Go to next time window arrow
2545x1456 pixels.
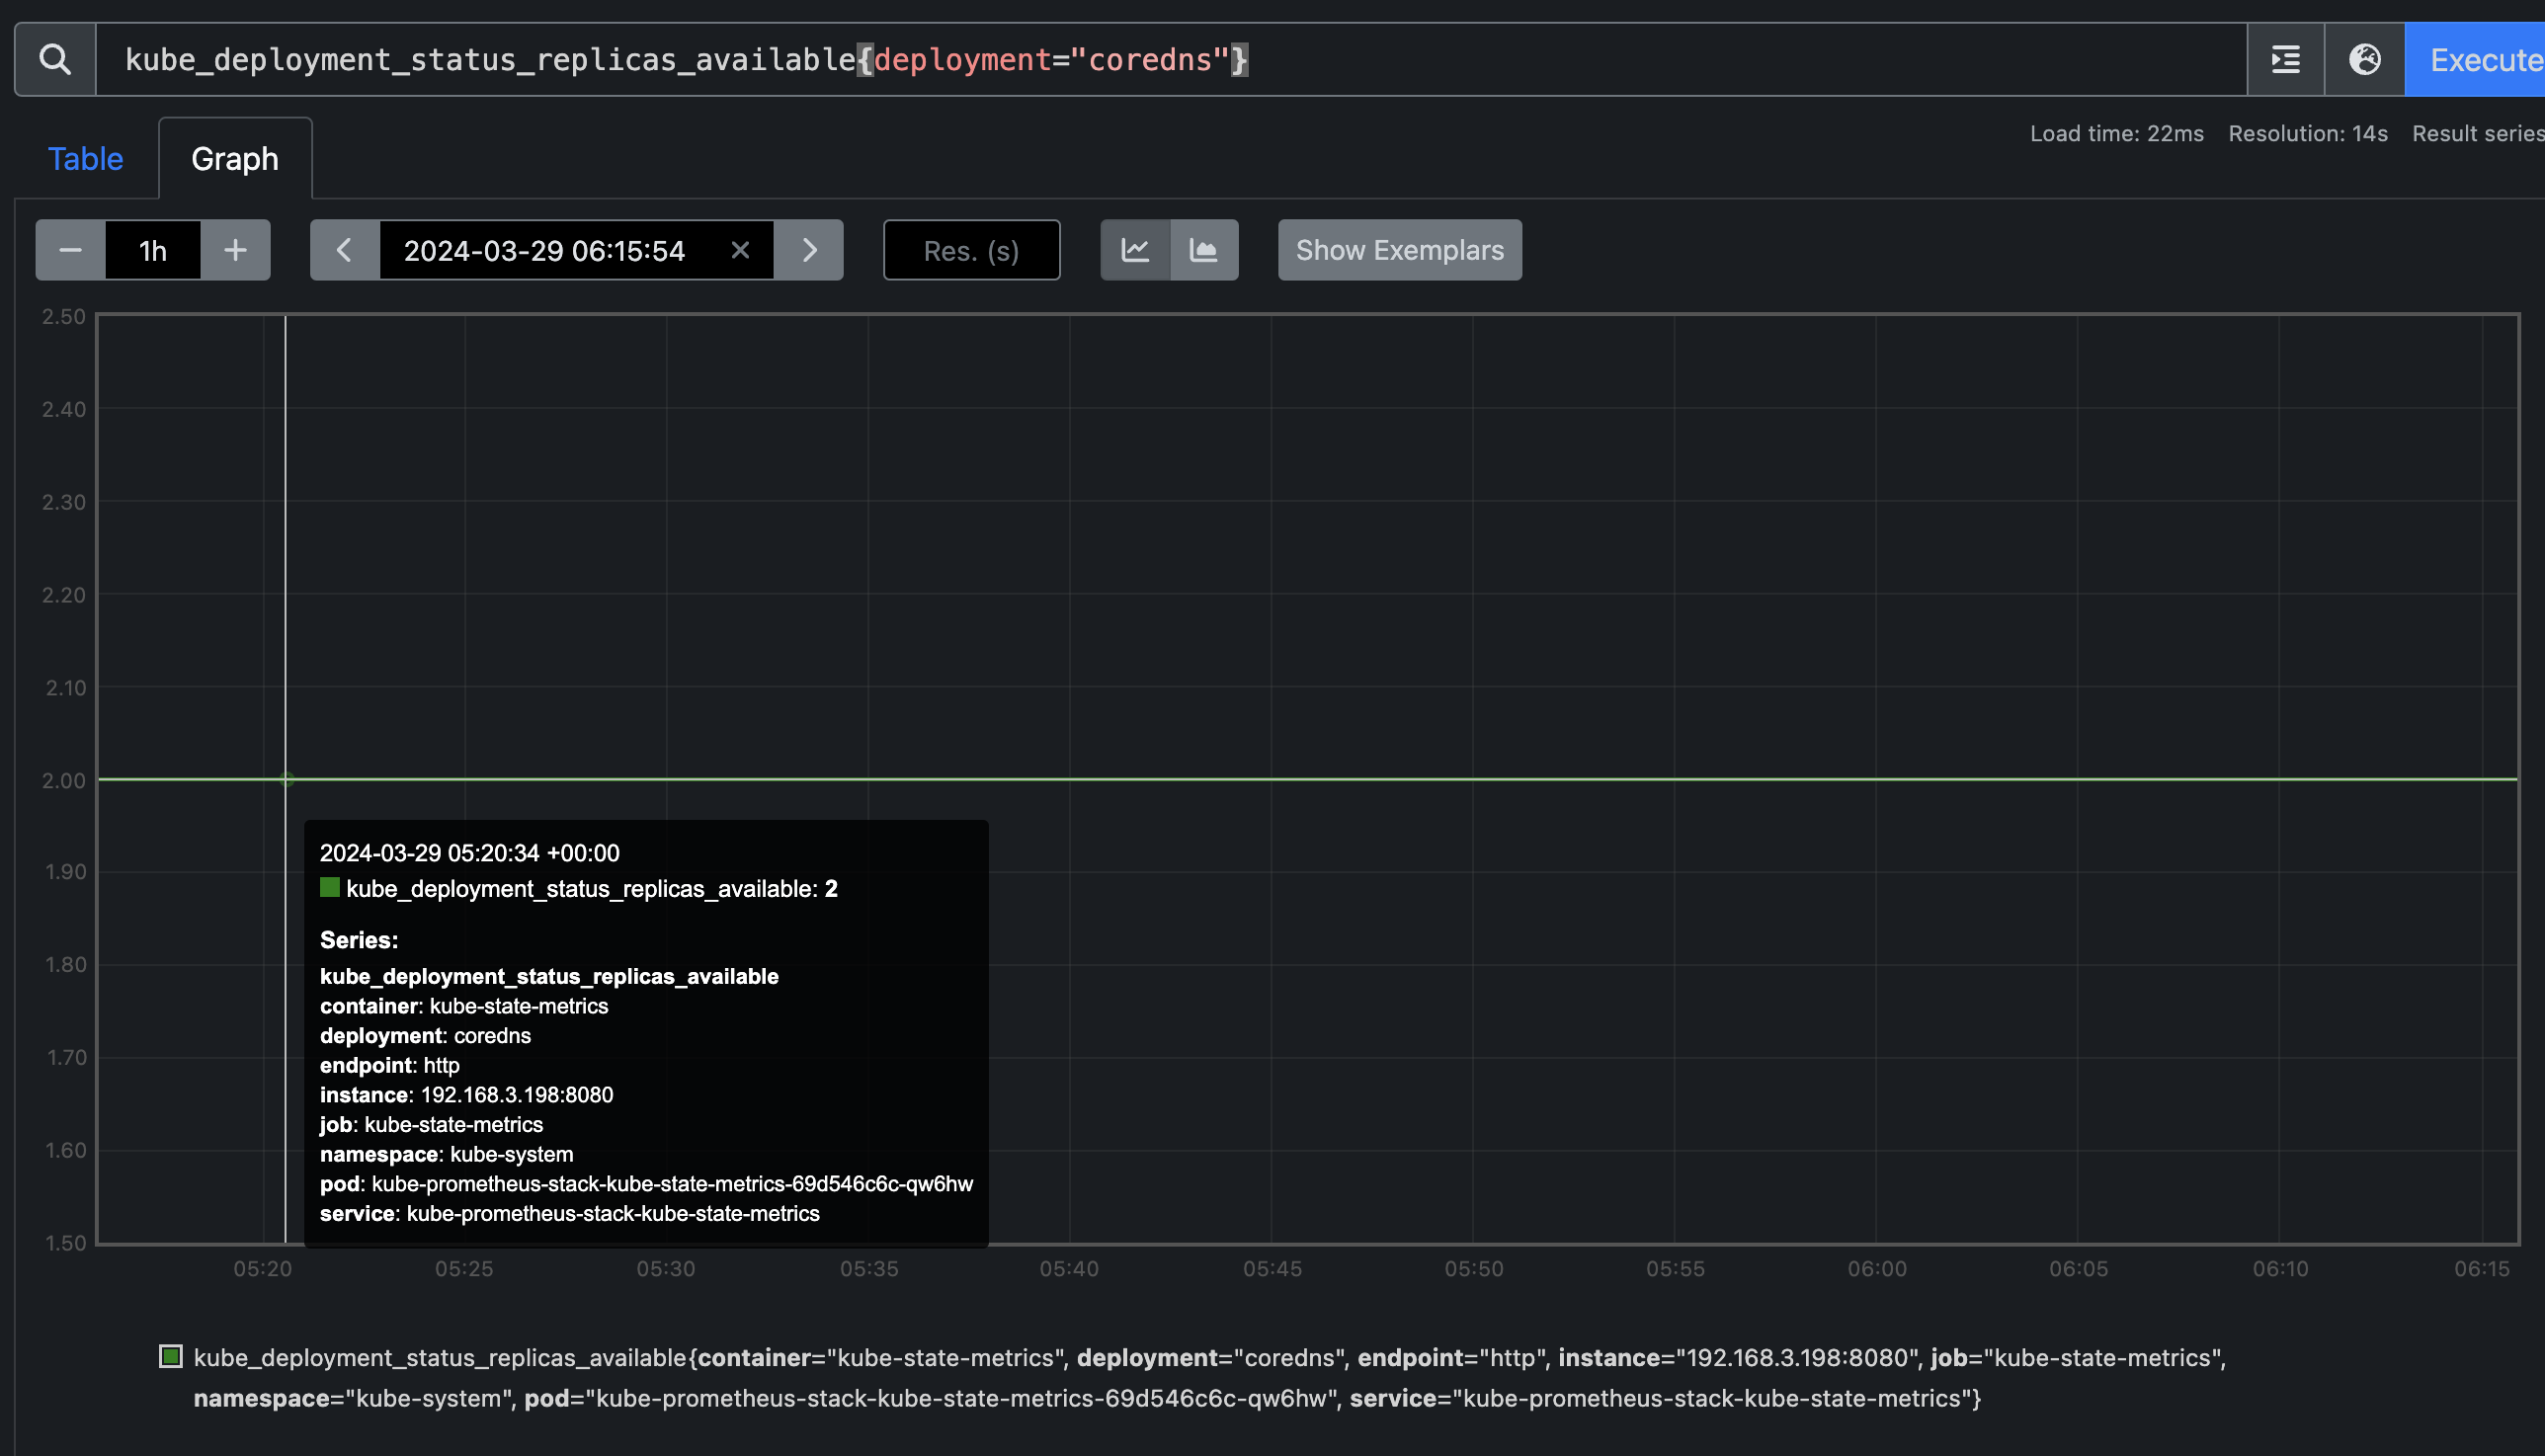[809, 250]
